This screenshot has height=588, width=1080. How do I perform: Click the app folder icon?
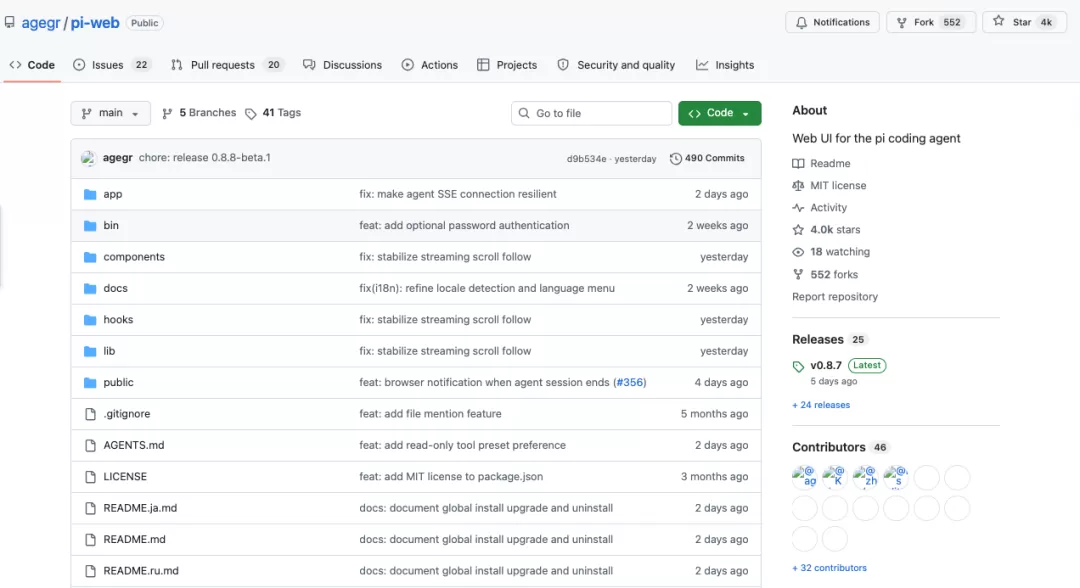click(x=90, y=194)
